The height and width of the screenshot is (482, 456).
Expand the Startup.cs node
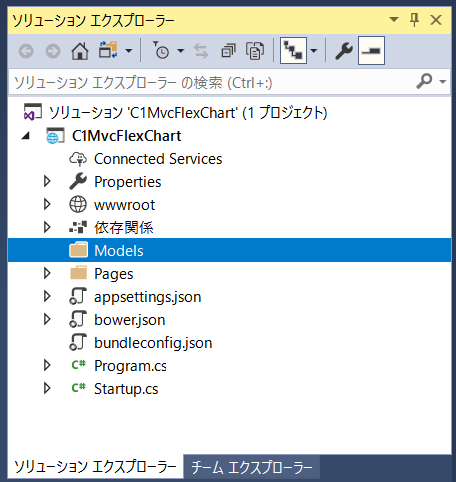47,388
